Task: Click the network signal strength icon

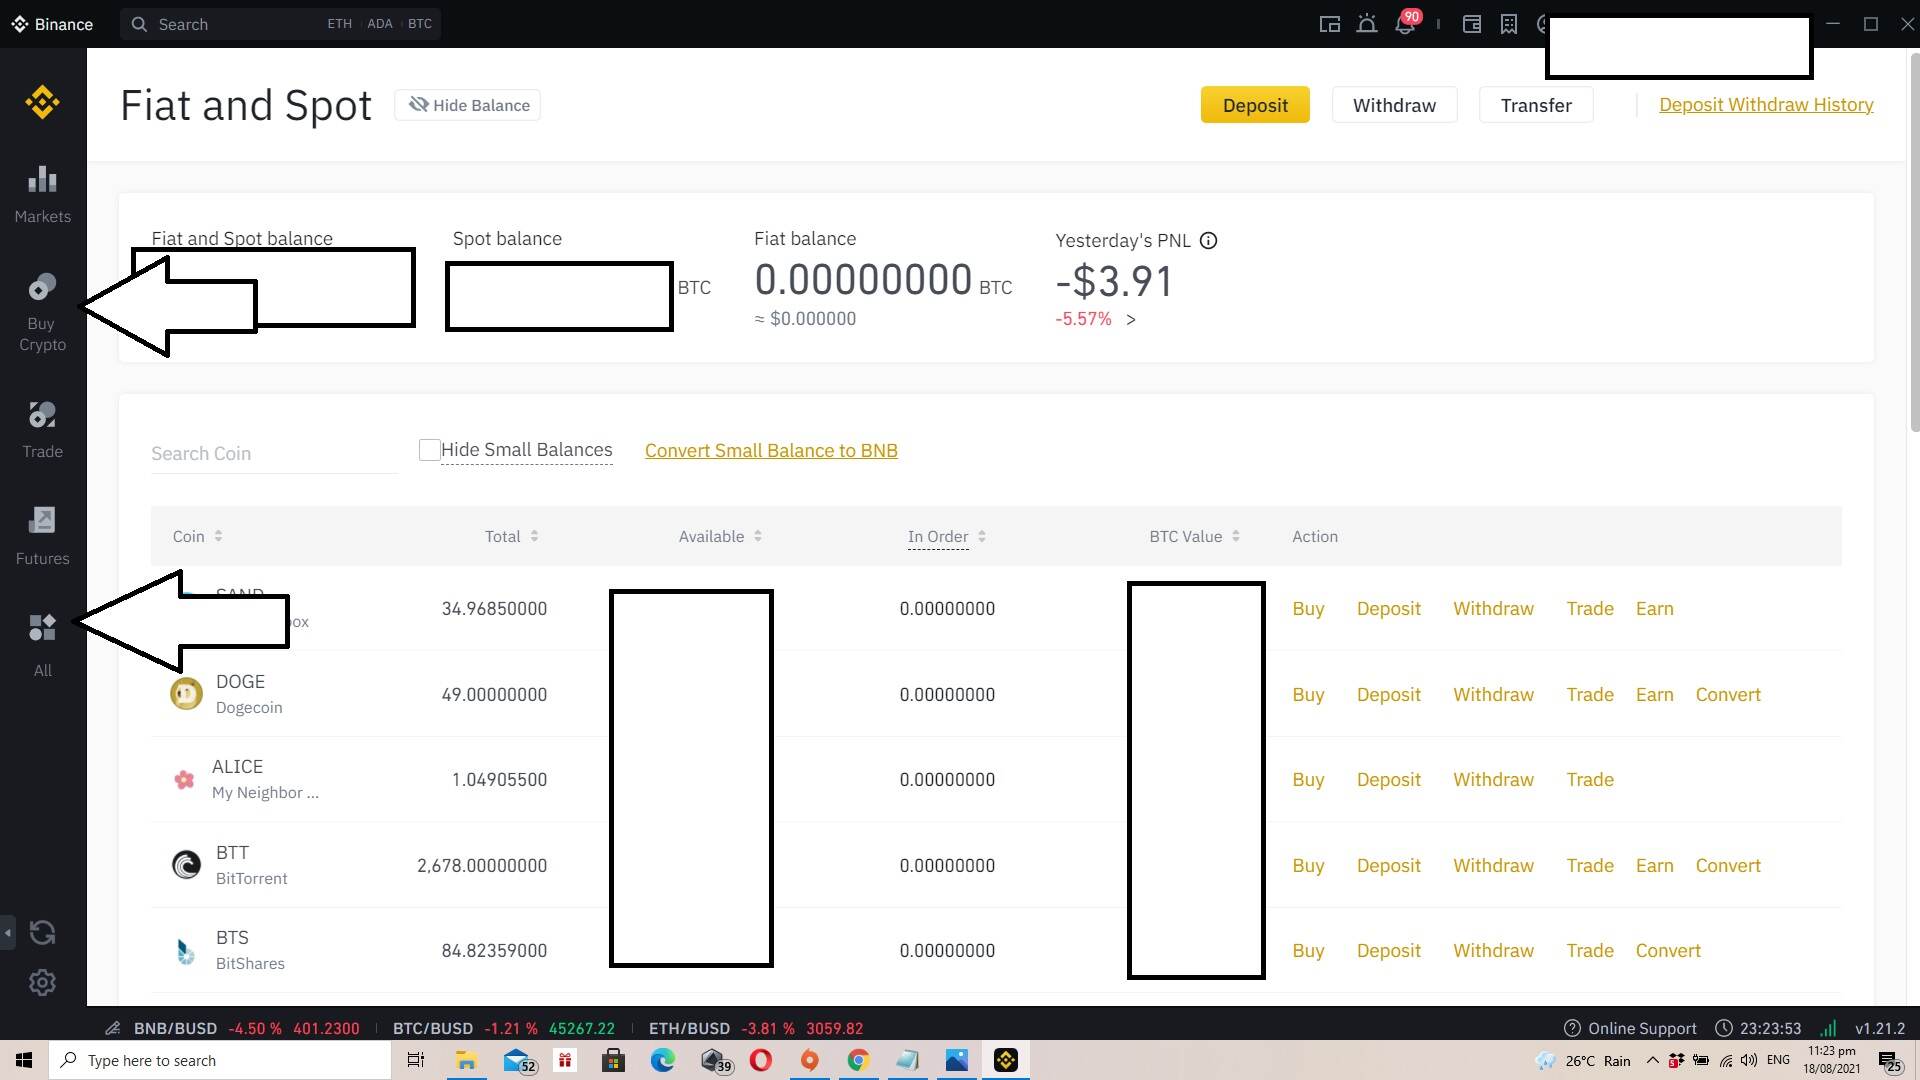Action: click(x=1828, y=1028)
